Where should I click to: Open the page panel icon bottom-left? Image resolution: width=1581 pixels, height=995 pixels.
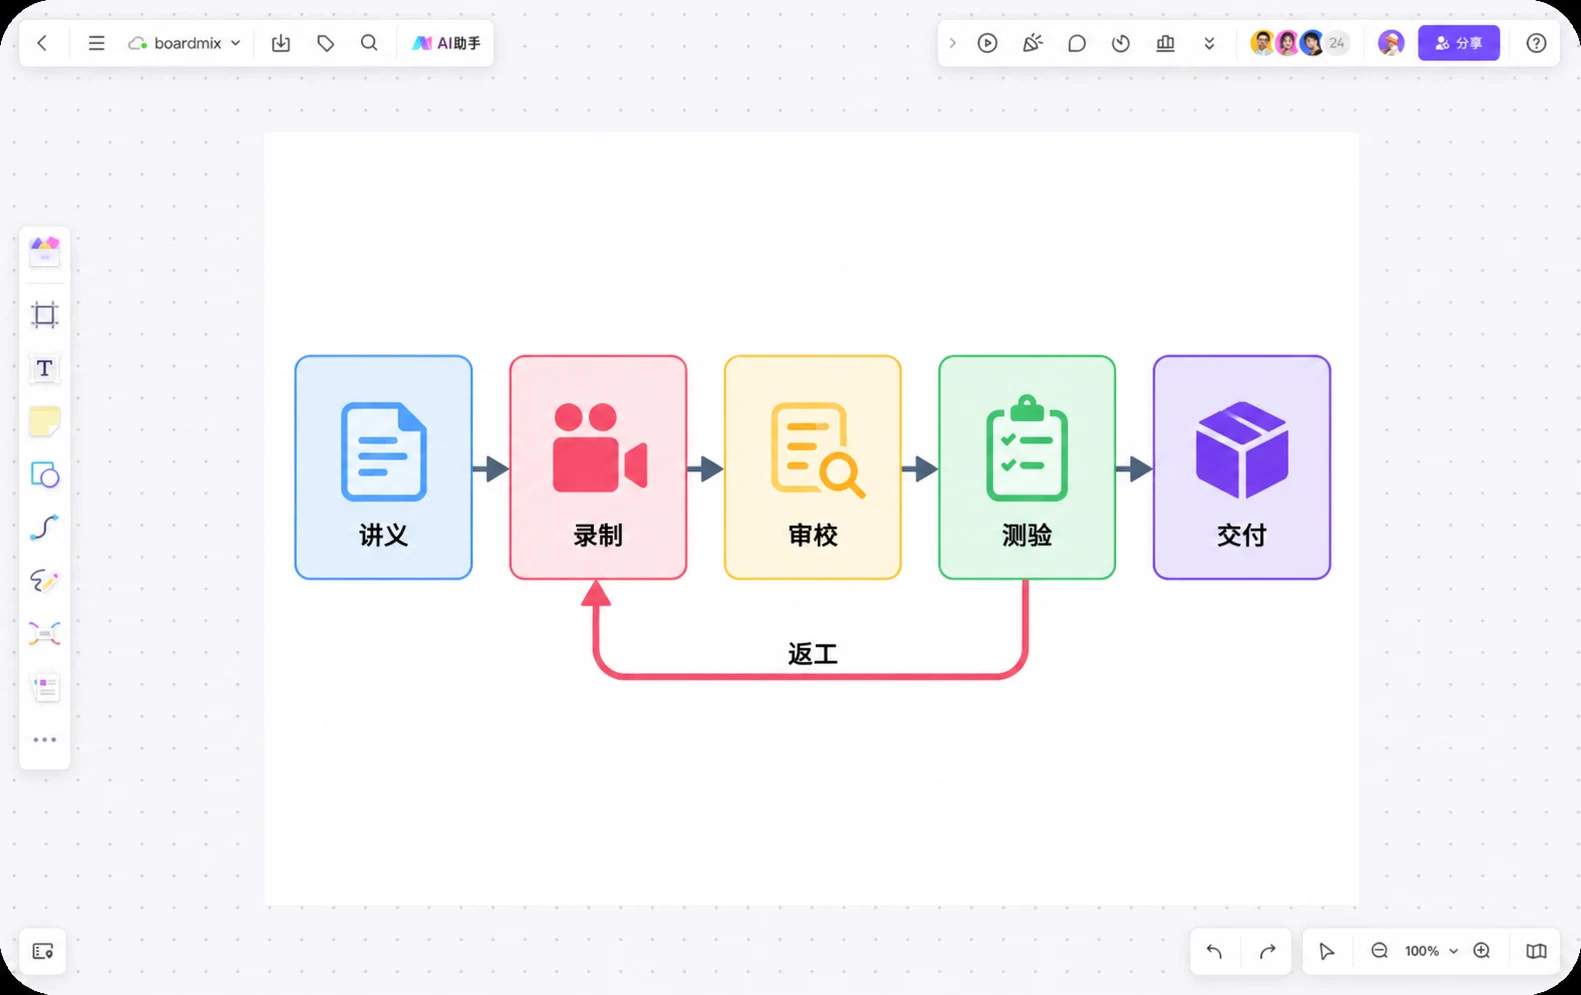(x=43, y=951)
